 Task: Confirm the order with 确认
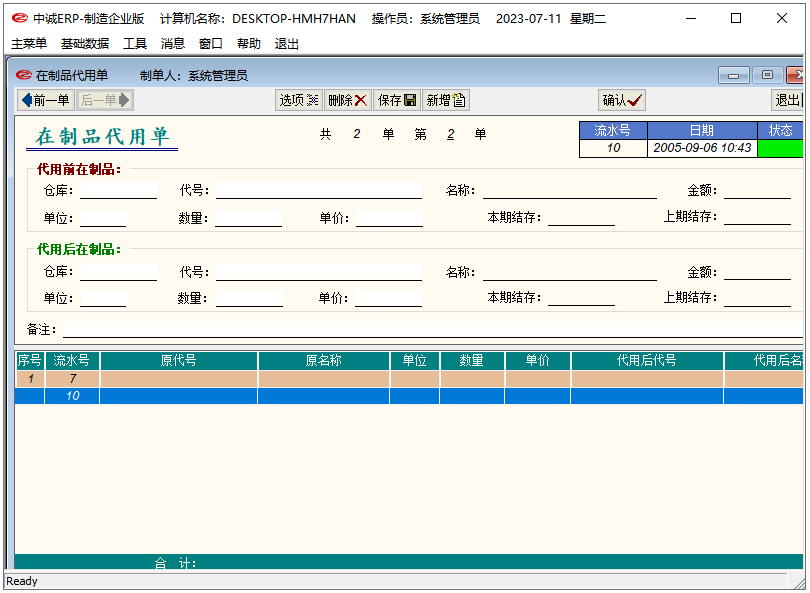[x=622, y=100]
